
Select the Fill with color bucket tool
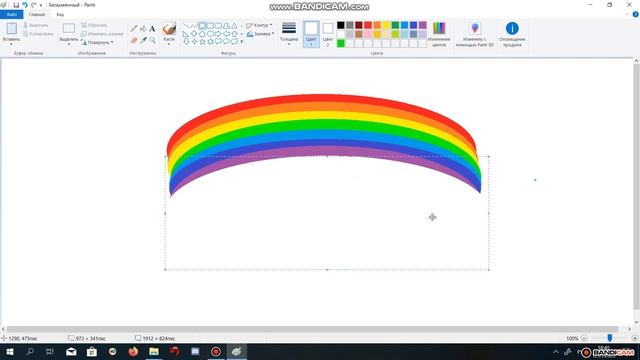click(143, 29)
